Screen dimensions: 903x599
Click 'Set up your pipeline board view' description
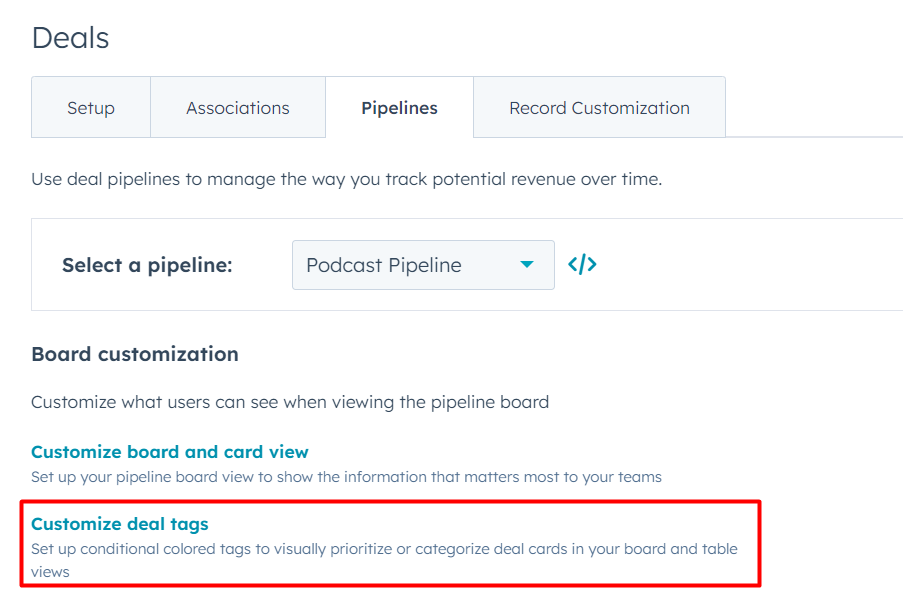(347, 477)
